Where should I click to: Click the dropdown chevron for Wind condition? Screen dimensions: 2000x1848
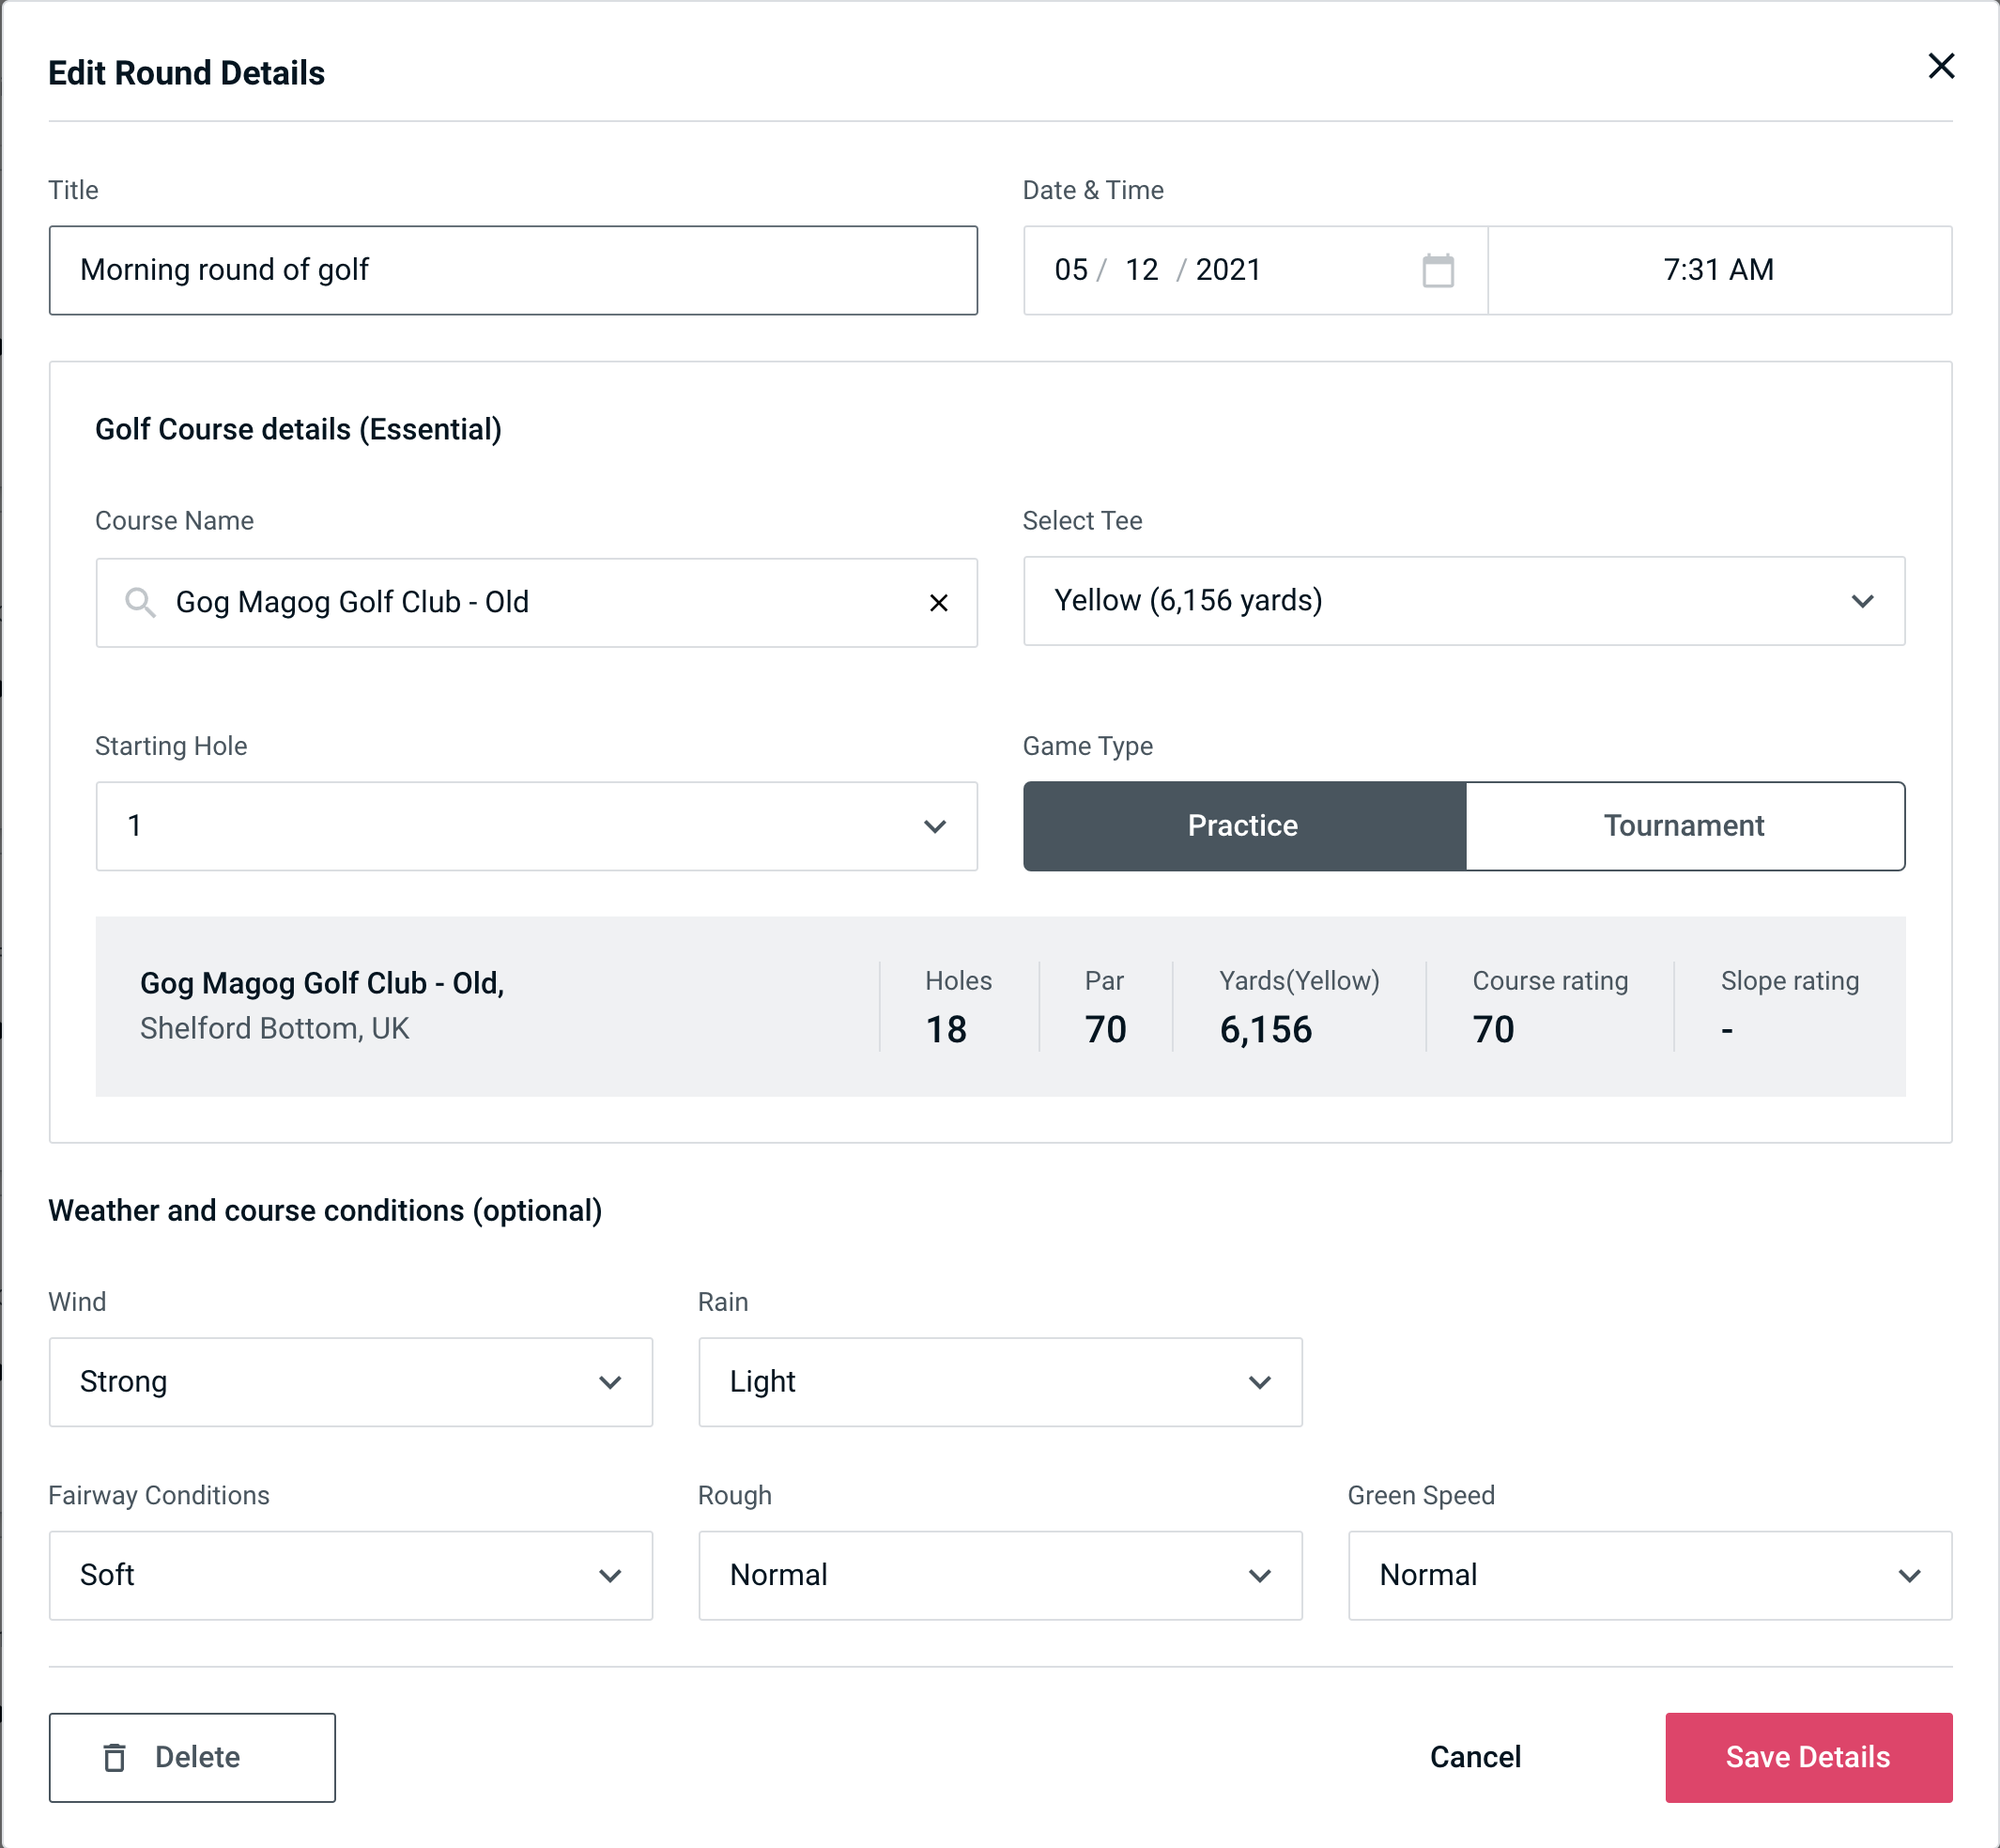(x=609, y=1383)
